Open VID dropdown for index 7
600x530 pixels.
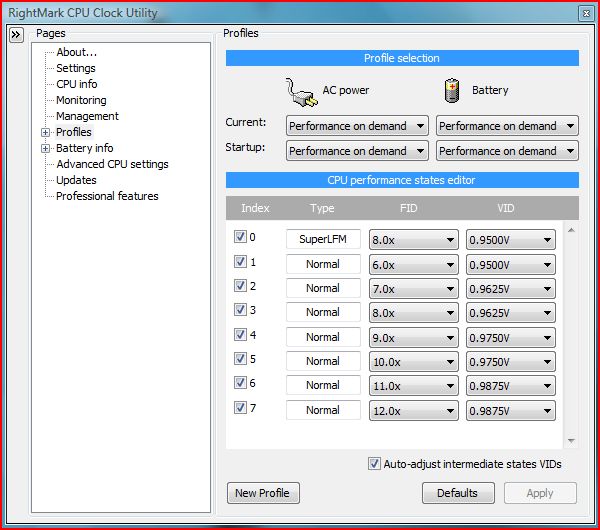511,411
